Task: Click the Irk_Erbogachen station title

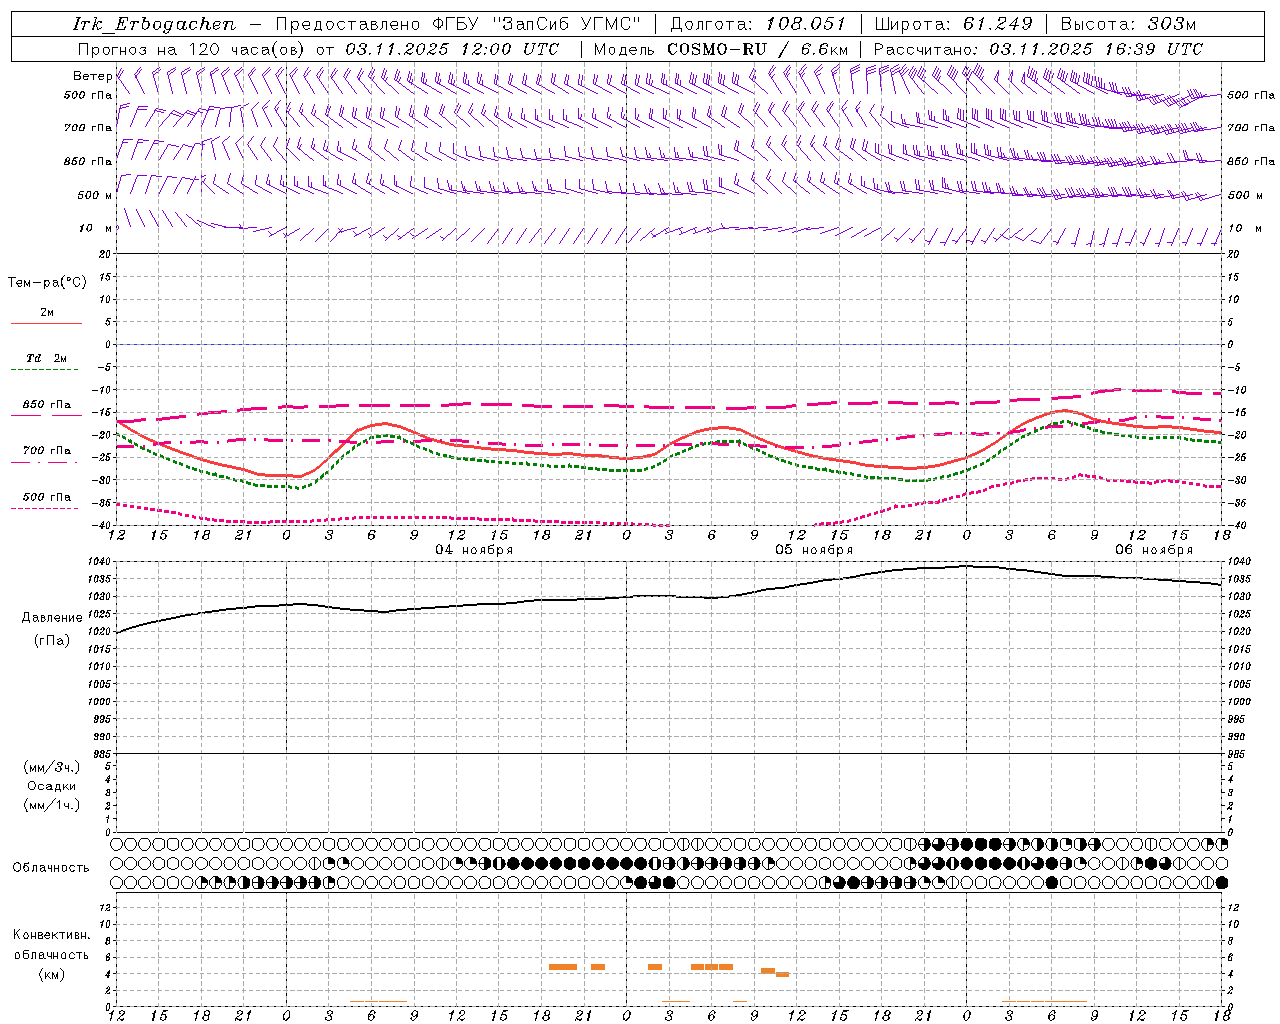Action: pyautogui.click(x=155, y=24)
